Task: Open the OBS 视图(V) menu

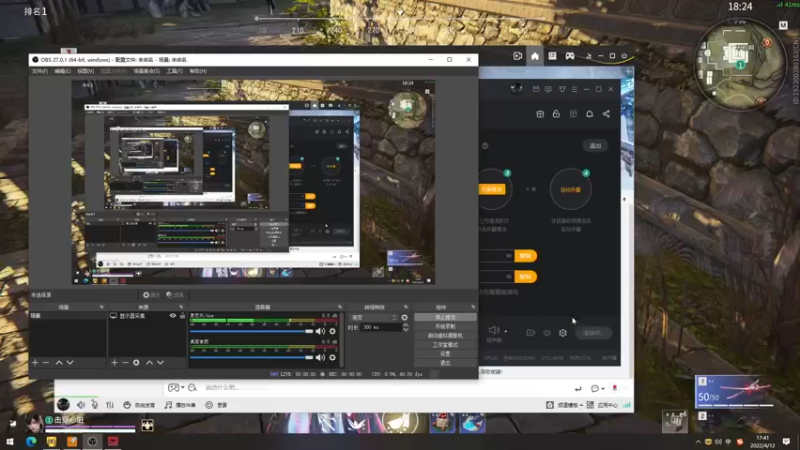Action: pos(85,71)
